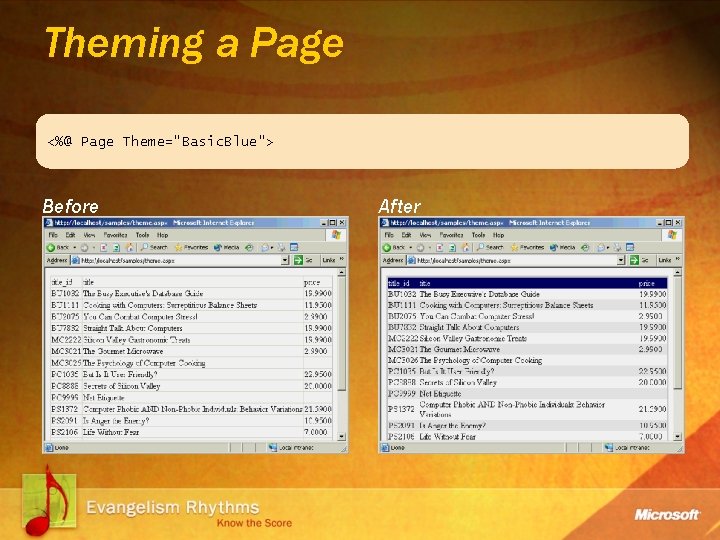The height and width of the screenshot is (540, 720).
Task: Click 'Life Without Fear' in Before window
Action: click(x=111, y=432)
